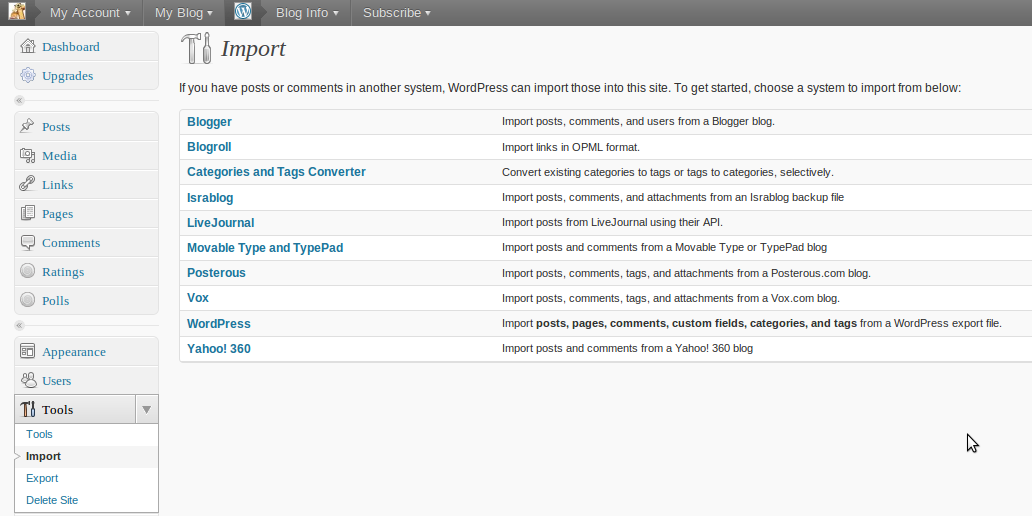The height and width of the screenshot is (516, 1032).
Task: Open the Subscribe dropdown menu
Action: [x=396, y=13]
